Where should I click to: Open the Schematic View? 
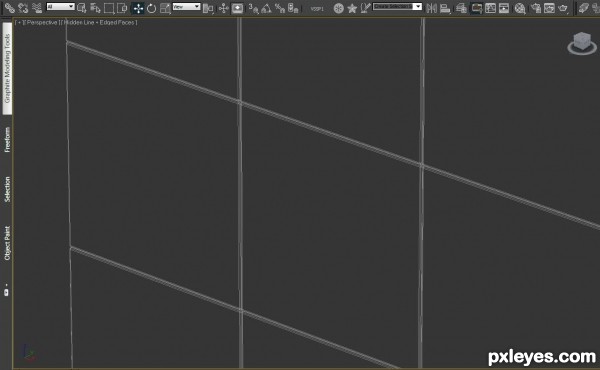click(x=504, y=8)
